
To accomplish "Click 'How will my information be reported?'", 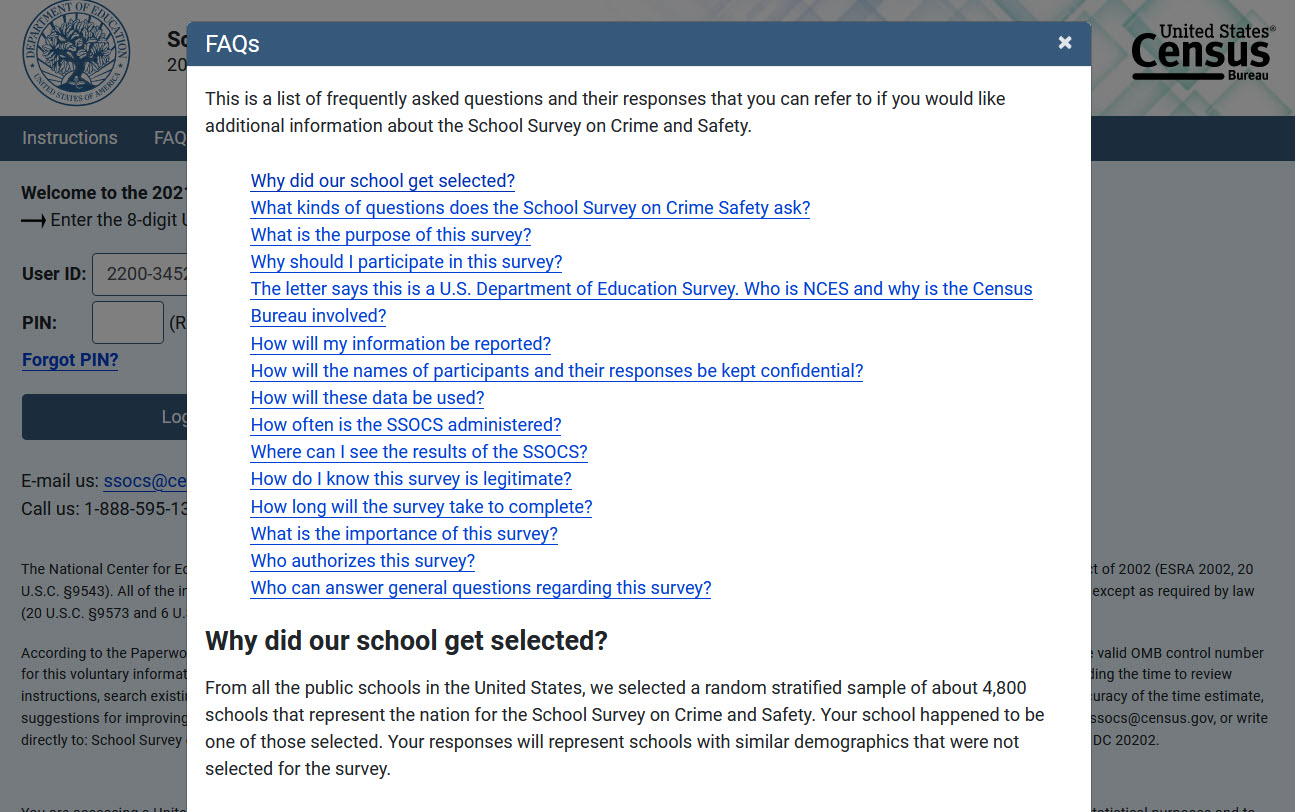I will click(x=400, y=344).
